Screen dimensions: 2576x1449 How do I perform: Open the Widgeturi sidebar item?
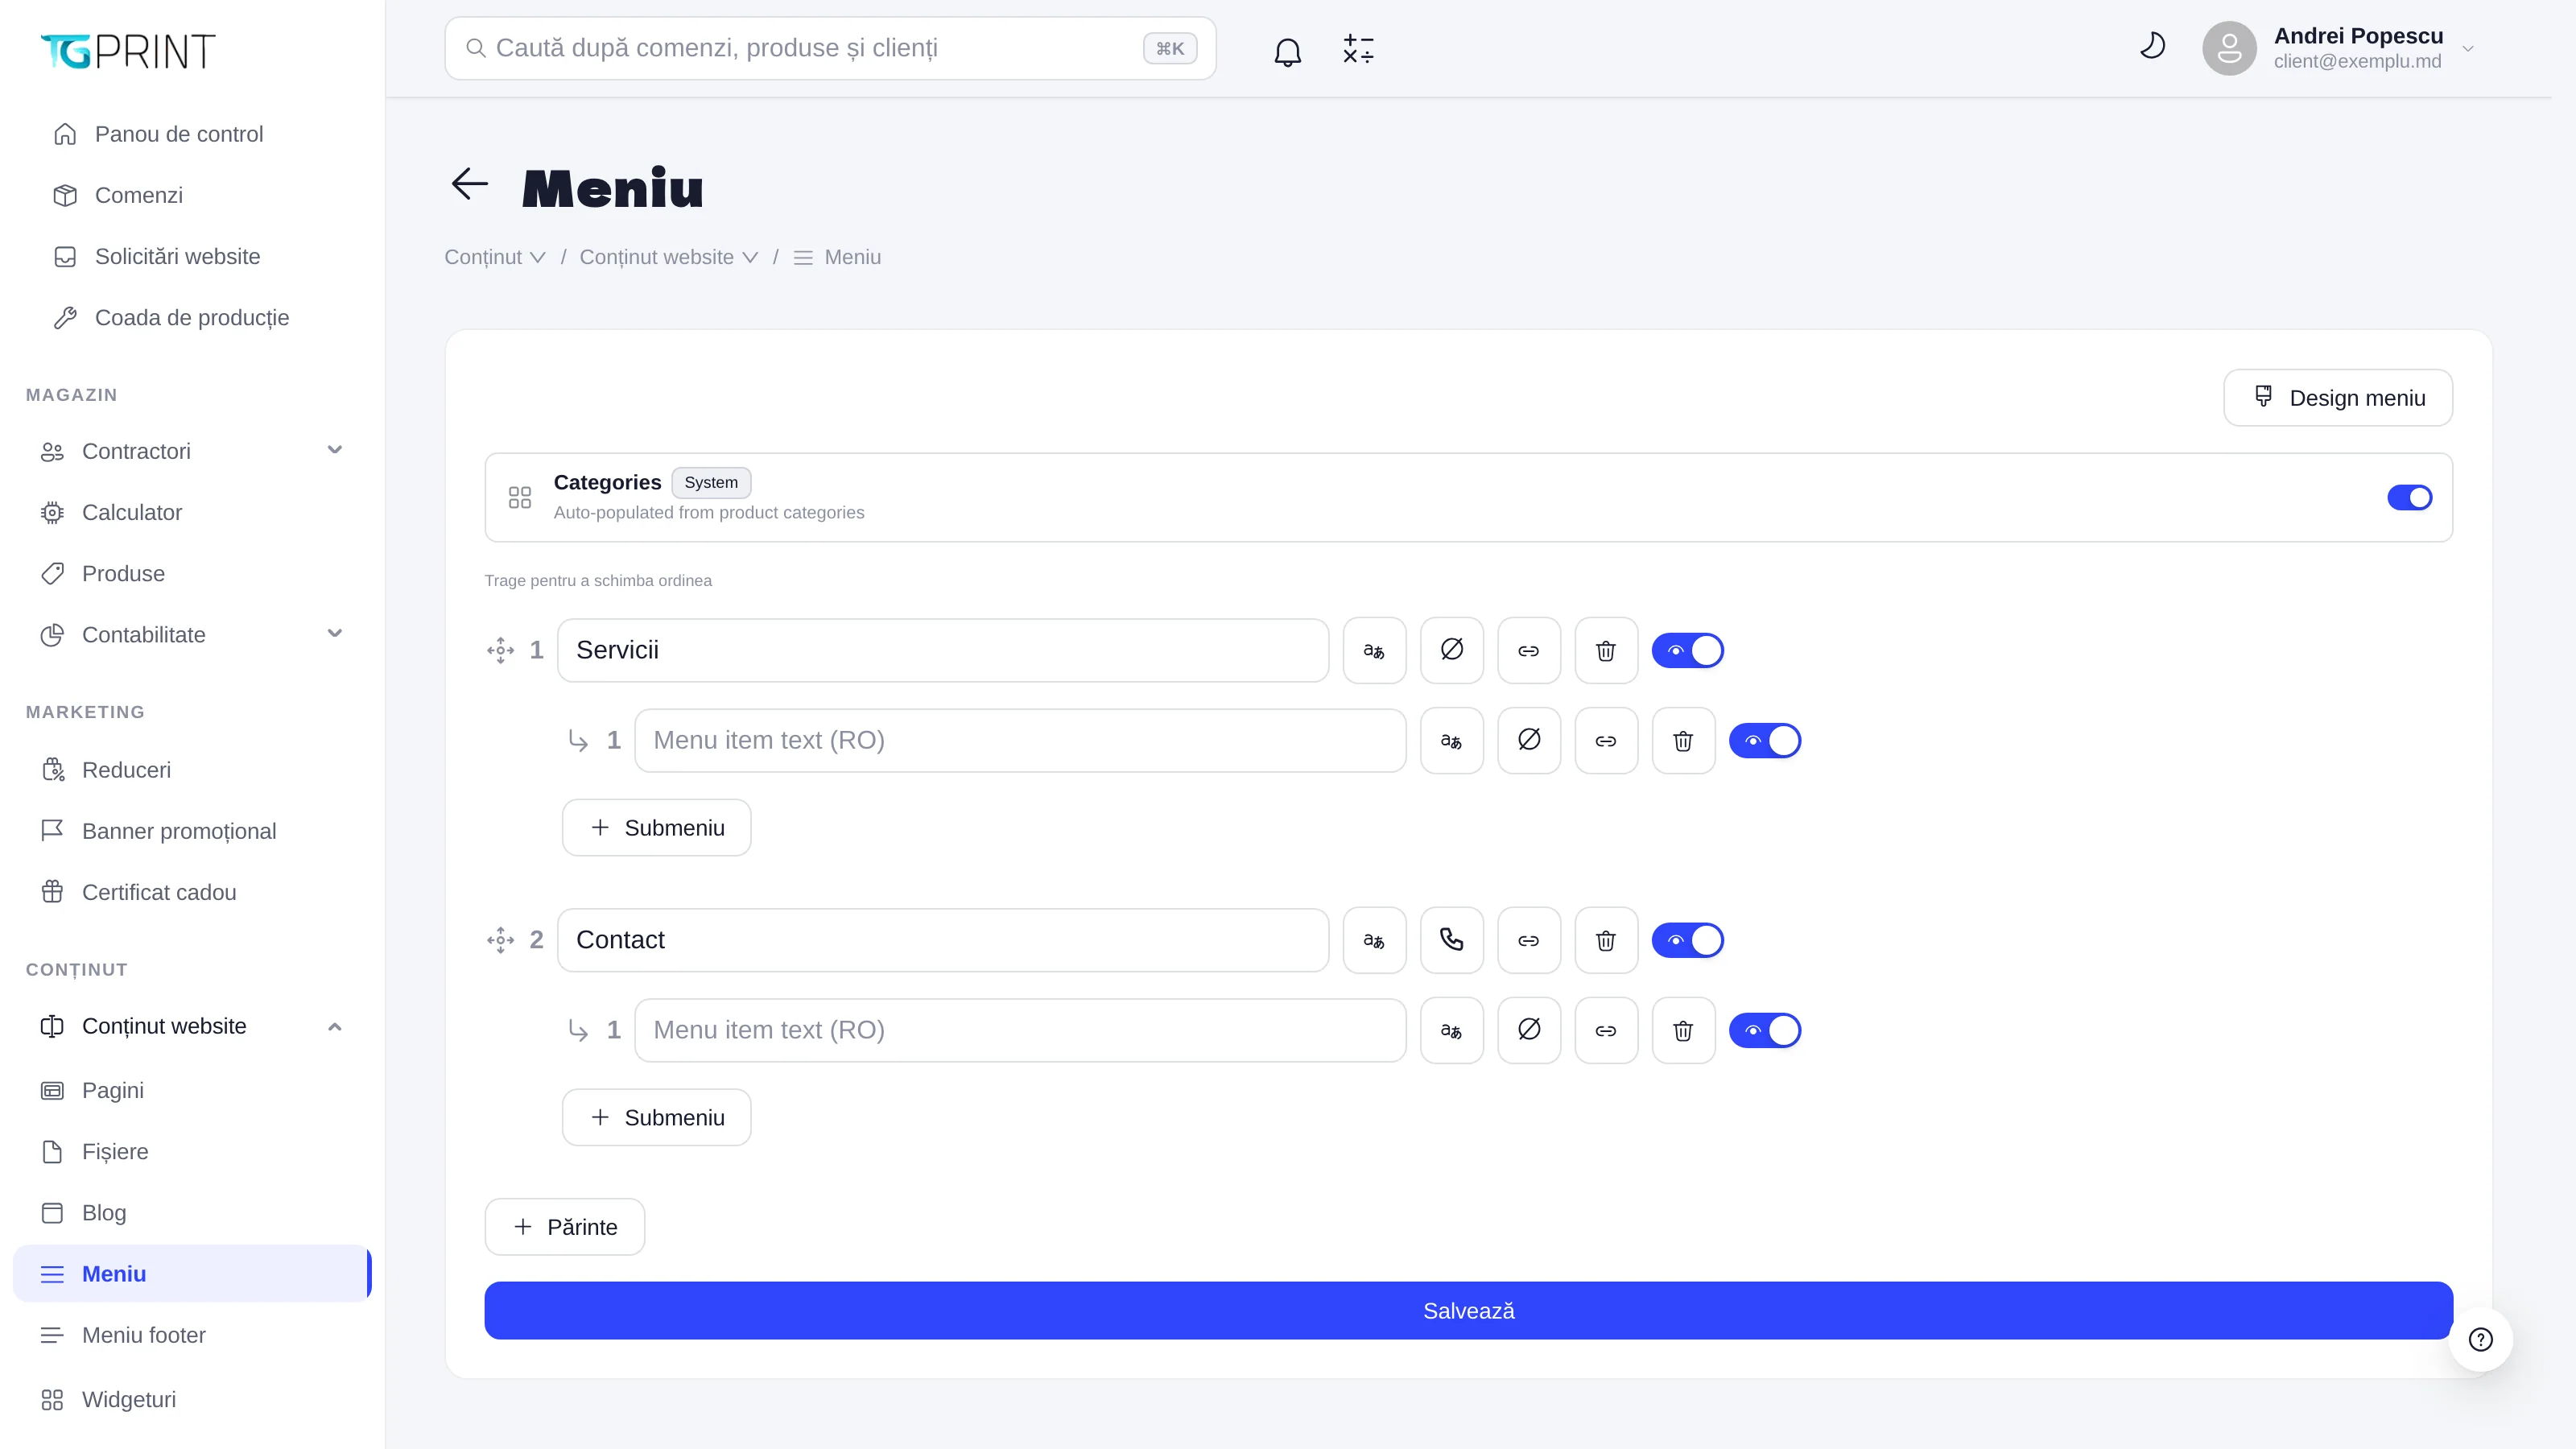[x=192, y=1399]
